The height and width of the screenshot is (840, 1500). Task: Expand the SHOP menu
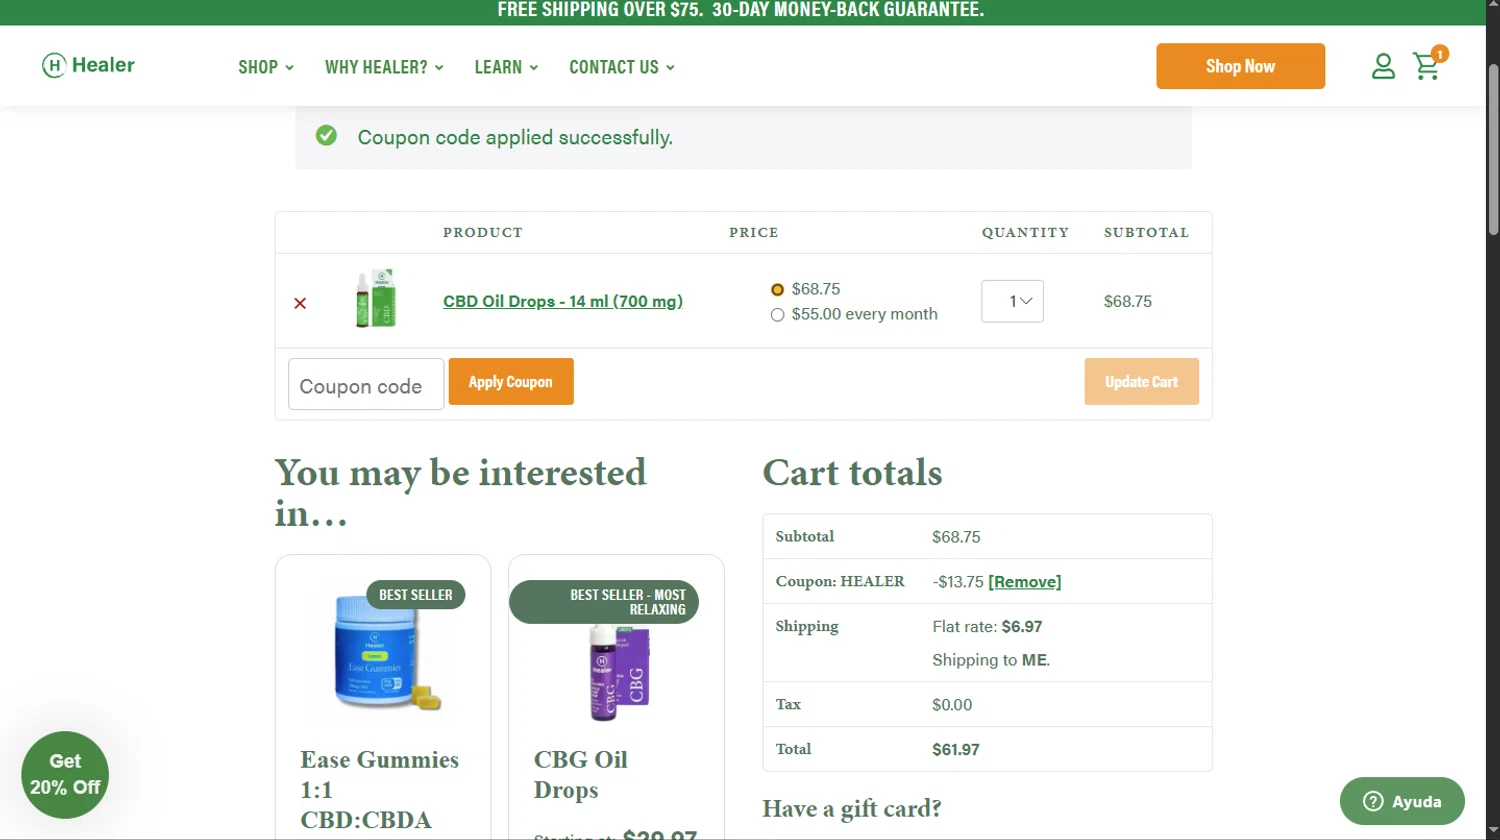[x=266, y=67]
